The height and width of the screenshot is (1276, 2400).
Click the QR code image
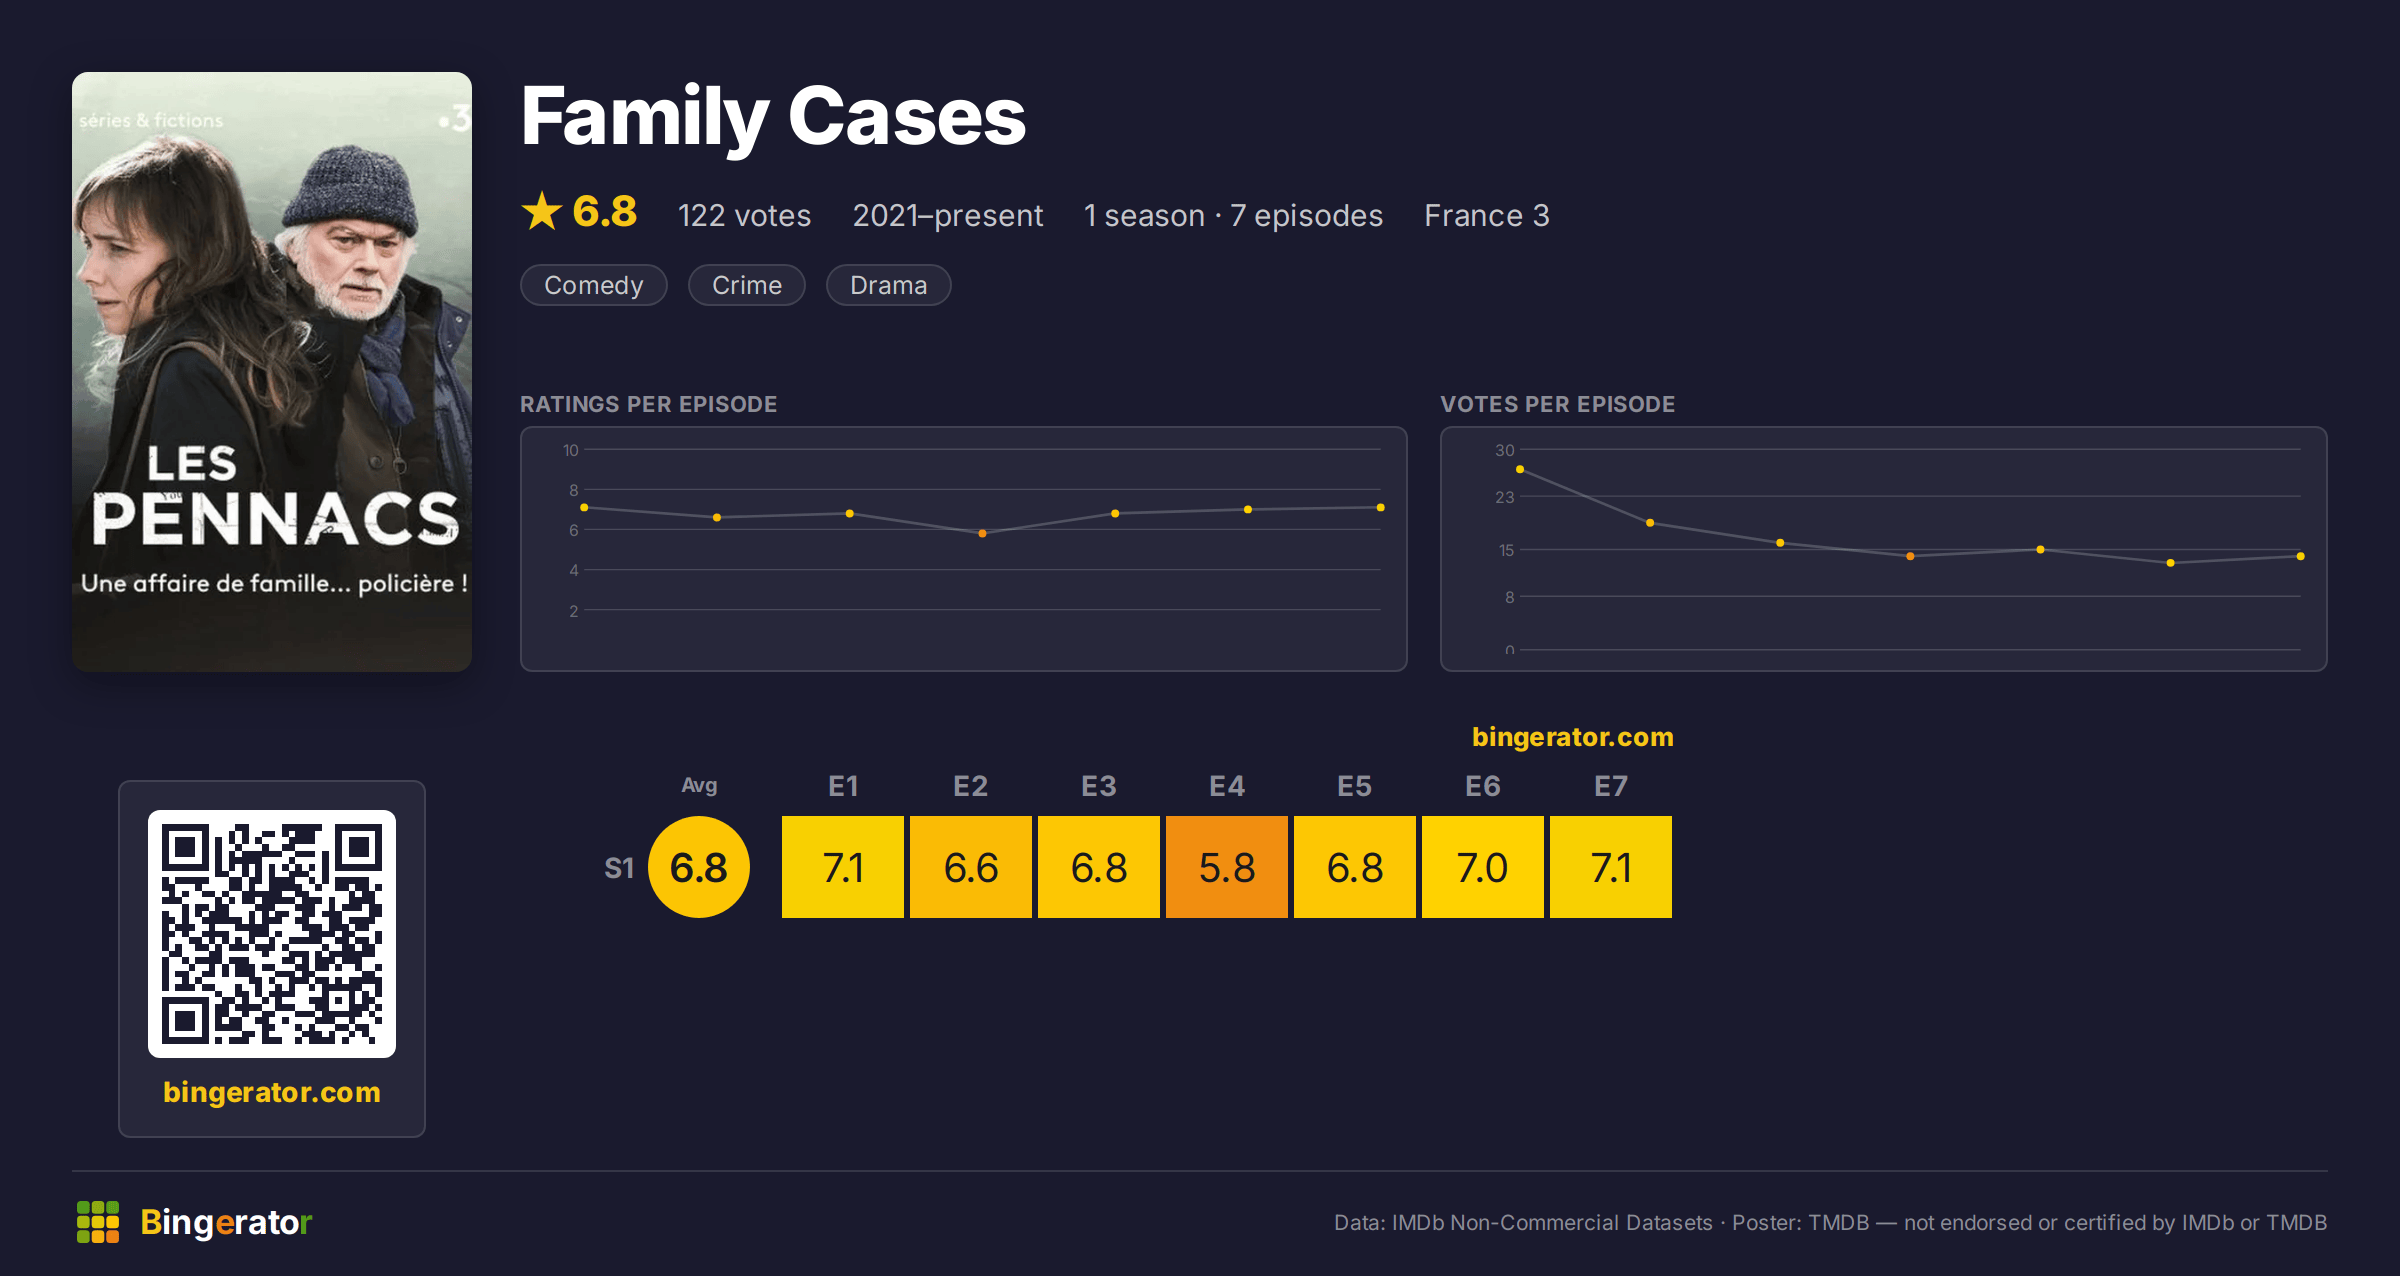[272, 933]
